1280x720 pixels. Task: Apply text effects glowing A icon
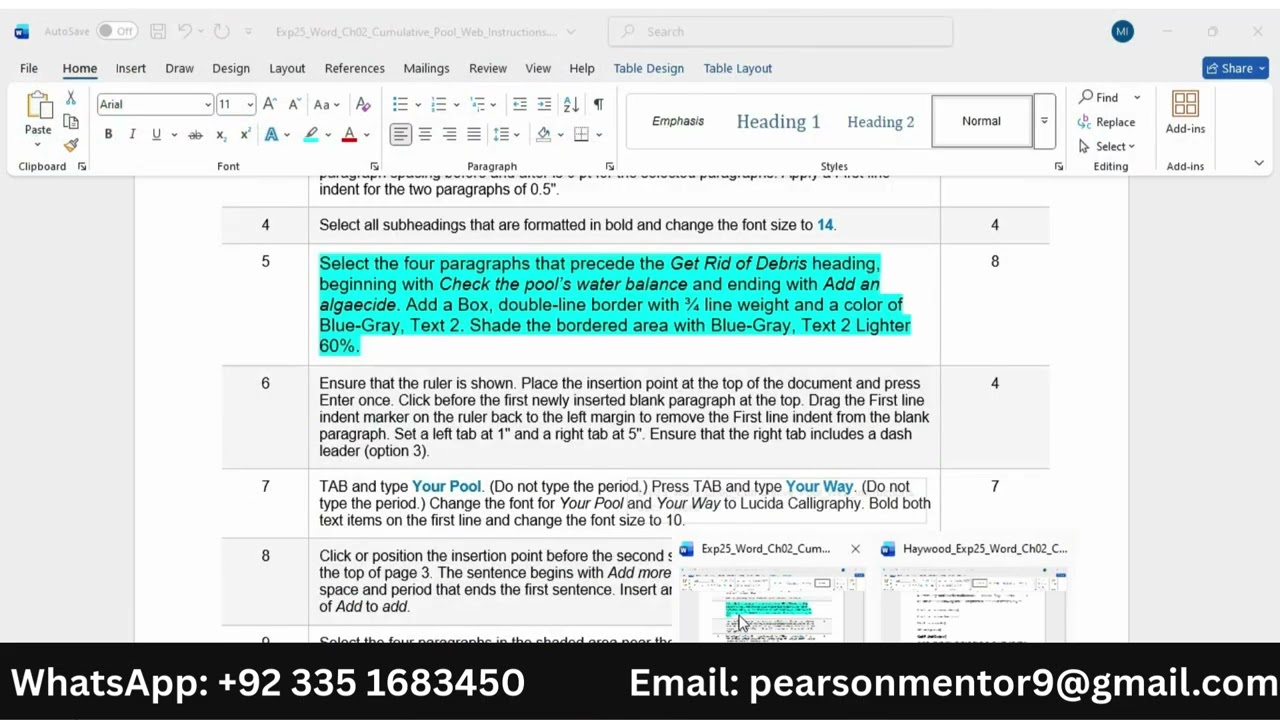pyautogui.click(x=271, y=134)
